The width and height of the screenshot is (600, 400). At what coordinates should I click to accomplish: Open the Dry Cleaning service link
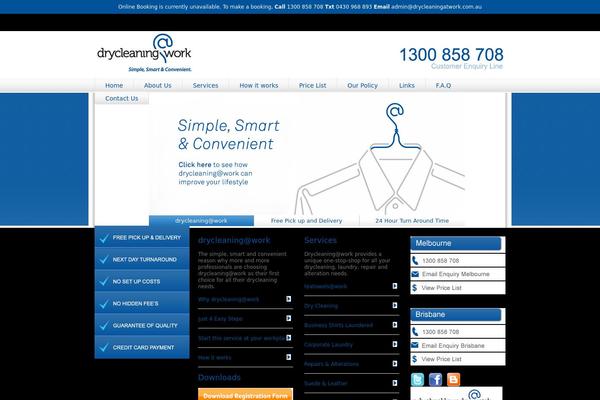point(321,306)
